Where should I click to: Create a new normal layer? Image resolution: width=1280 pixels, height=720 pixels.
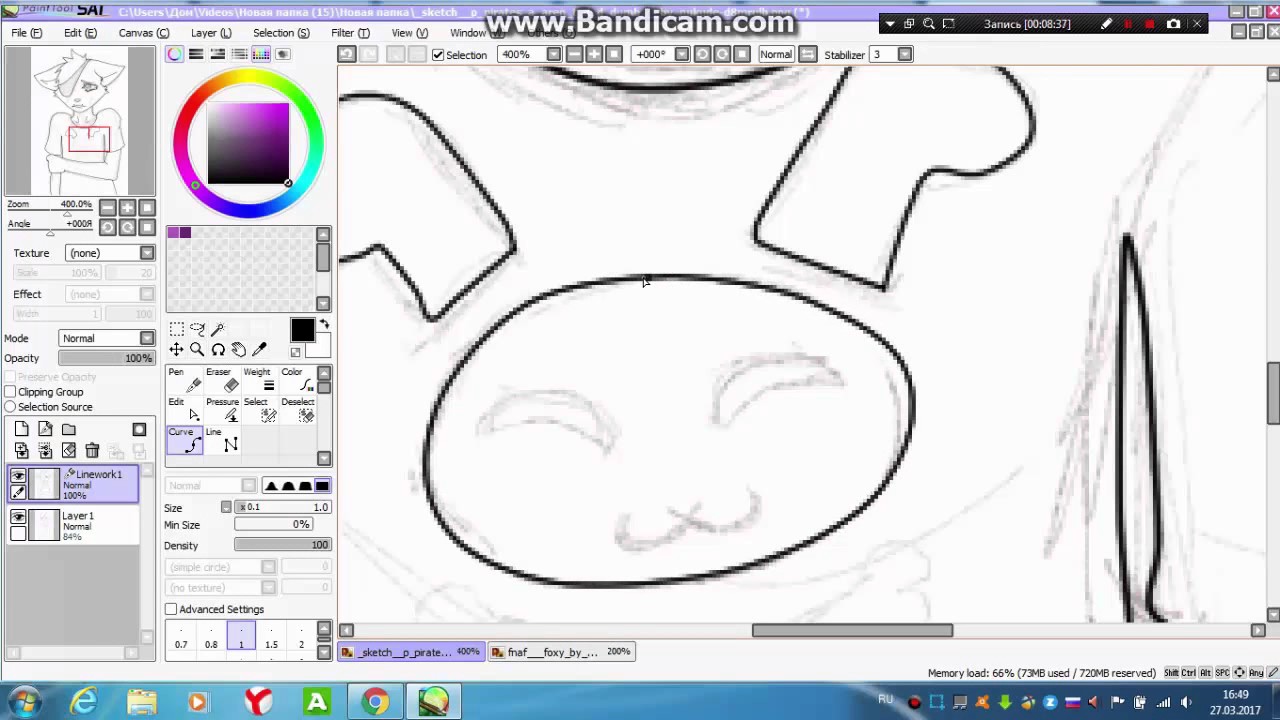point(22,429)
